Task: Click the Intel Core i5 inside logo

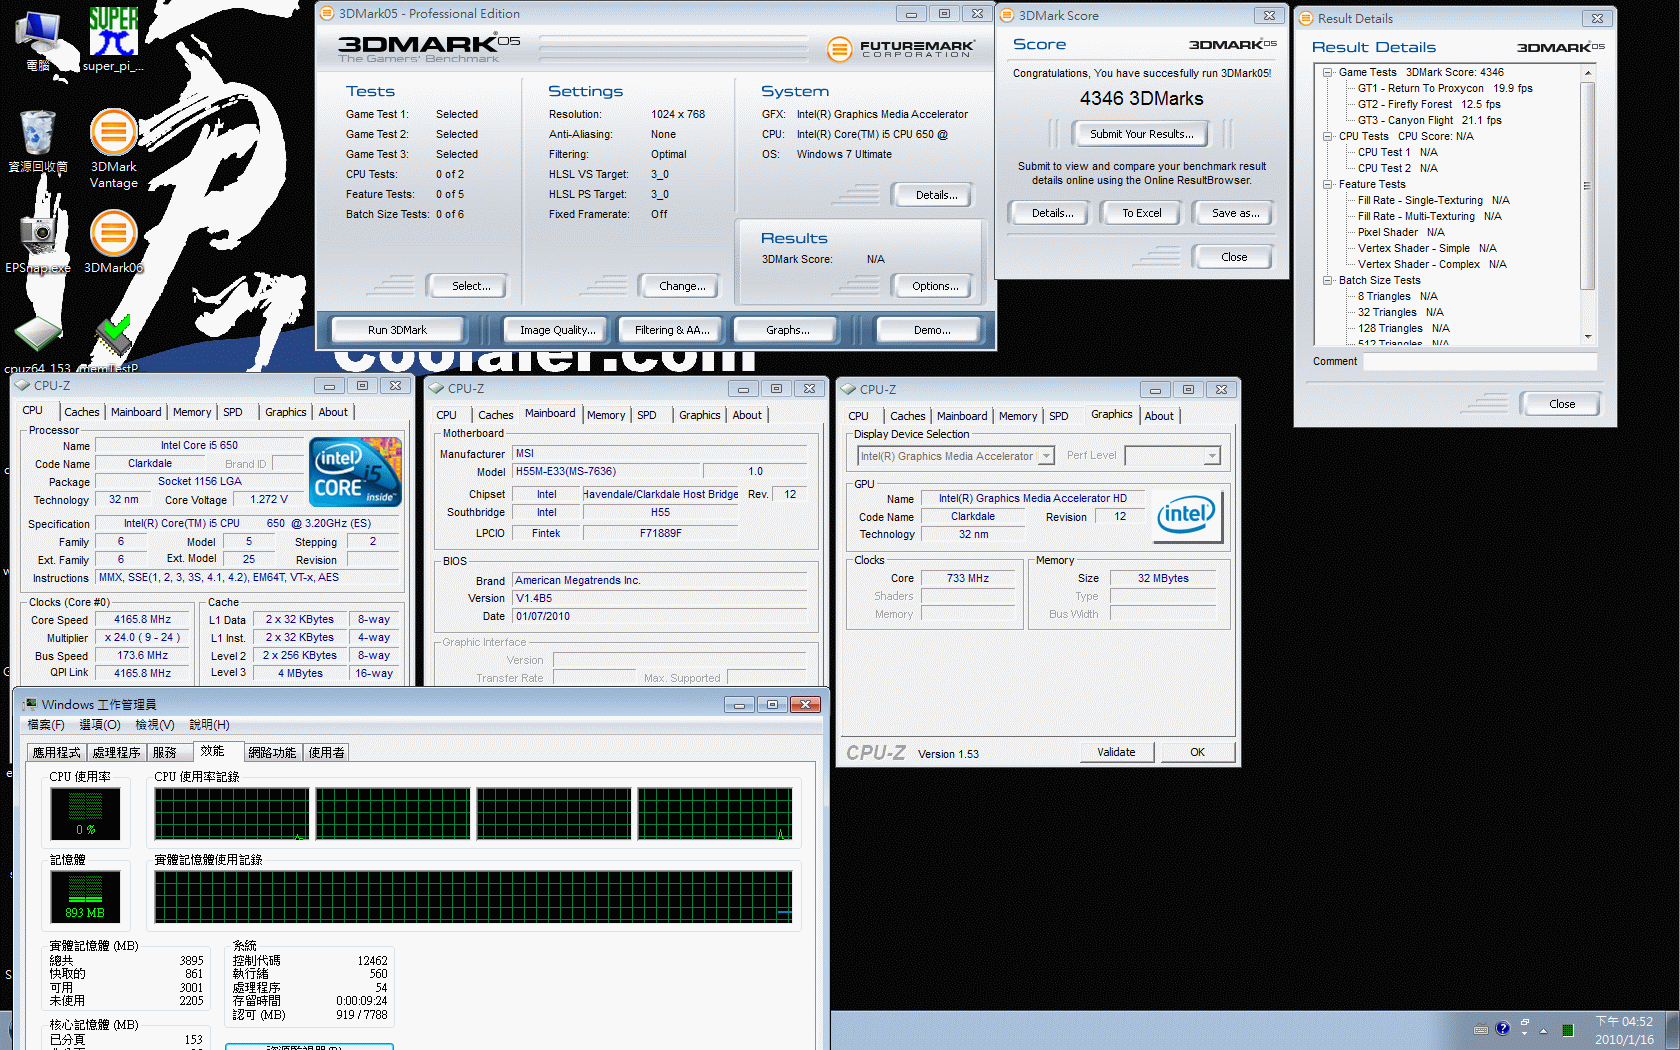Action: click(x=355, y=471)
